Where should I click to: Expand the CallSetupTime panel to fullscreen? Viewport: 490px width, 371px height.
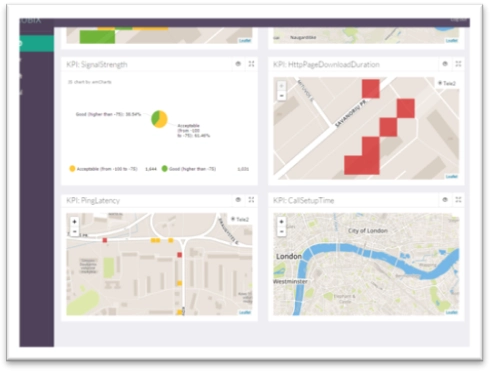458,200
